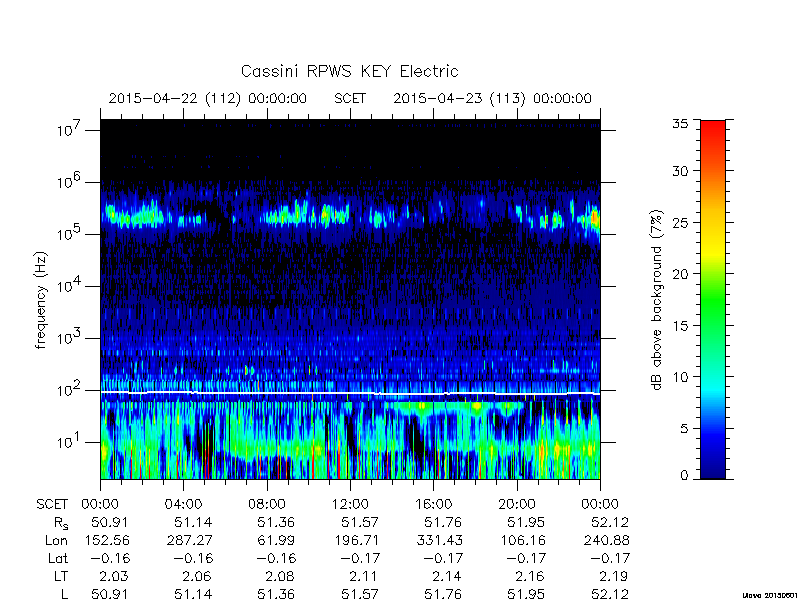Click the frequency tick label at ten to the fifth

71,235
